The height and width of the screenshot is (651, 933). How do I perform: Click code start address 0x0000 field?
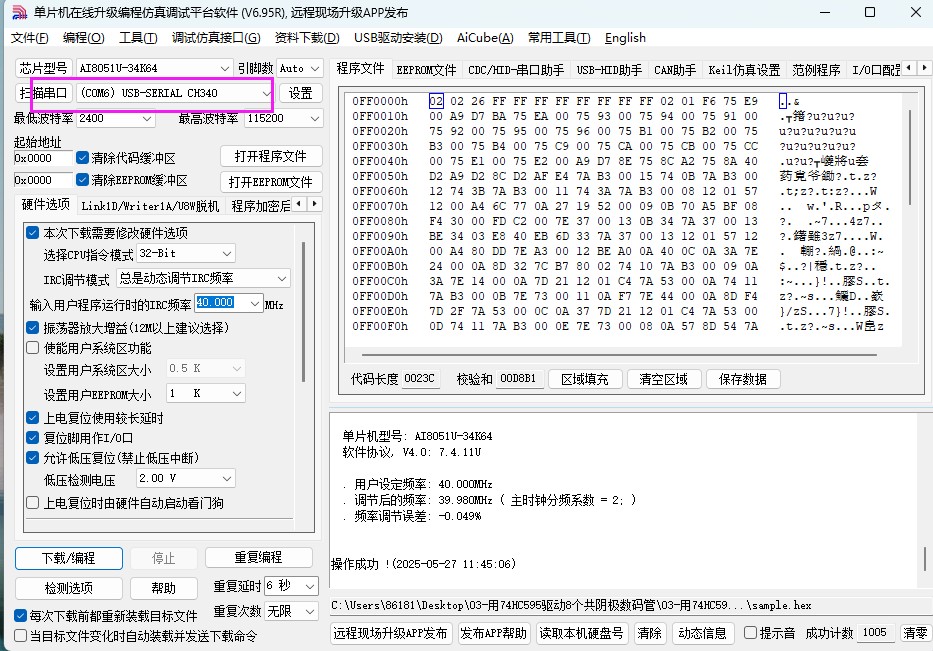[43, 158]
